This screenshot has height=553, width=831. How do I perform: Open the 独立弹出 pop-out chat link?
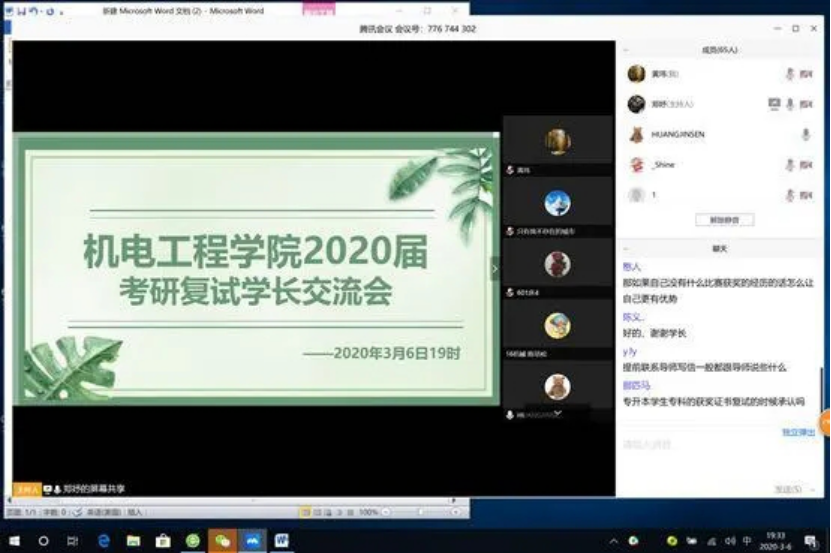point(797,432)
